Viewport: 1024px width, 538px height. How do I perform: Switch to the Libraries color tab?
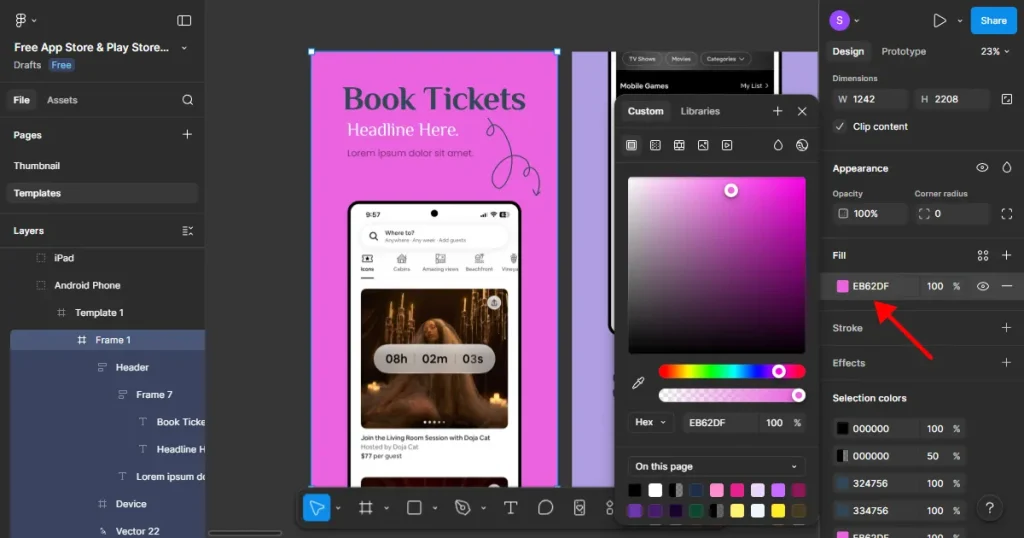(x=700, y=111)
